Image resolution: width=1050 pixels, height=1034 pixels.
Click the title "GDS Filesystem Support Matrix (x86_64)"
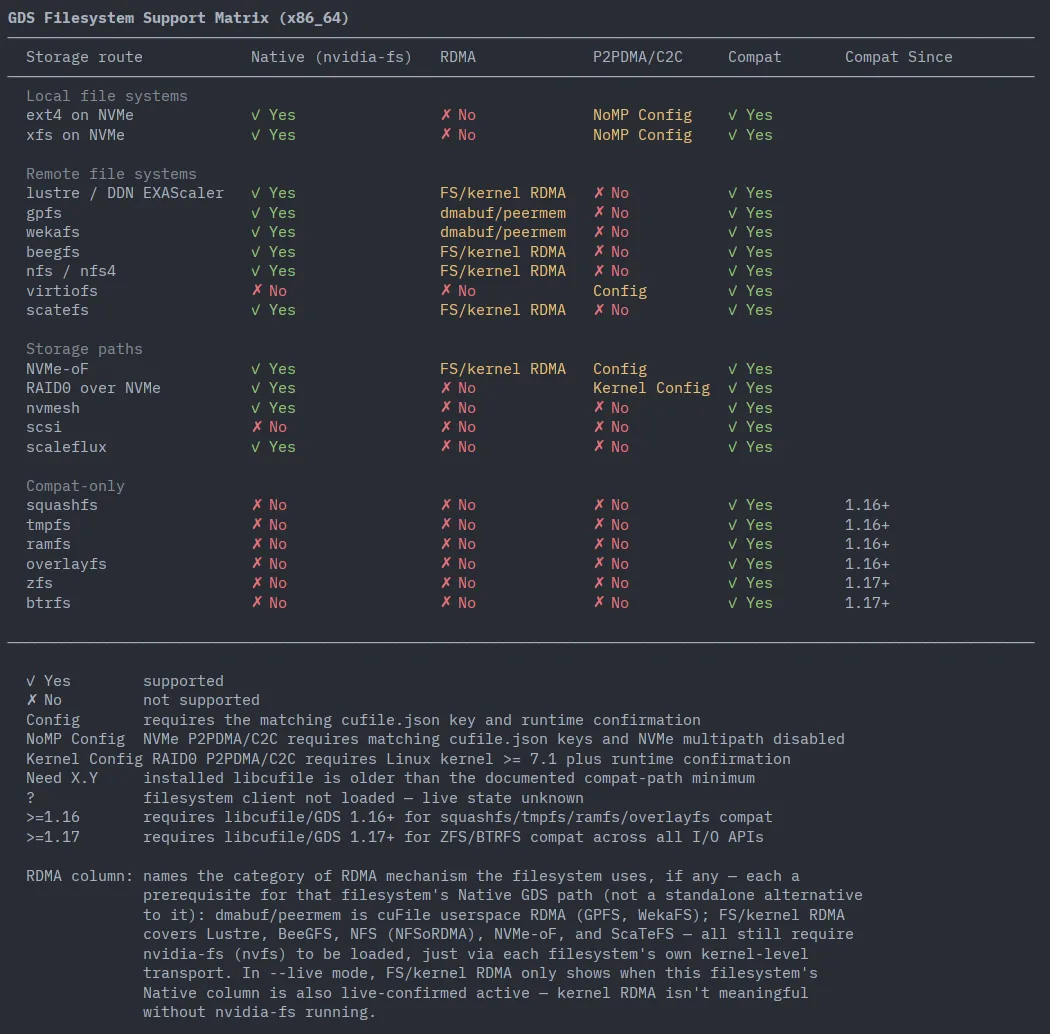(178, 18)
